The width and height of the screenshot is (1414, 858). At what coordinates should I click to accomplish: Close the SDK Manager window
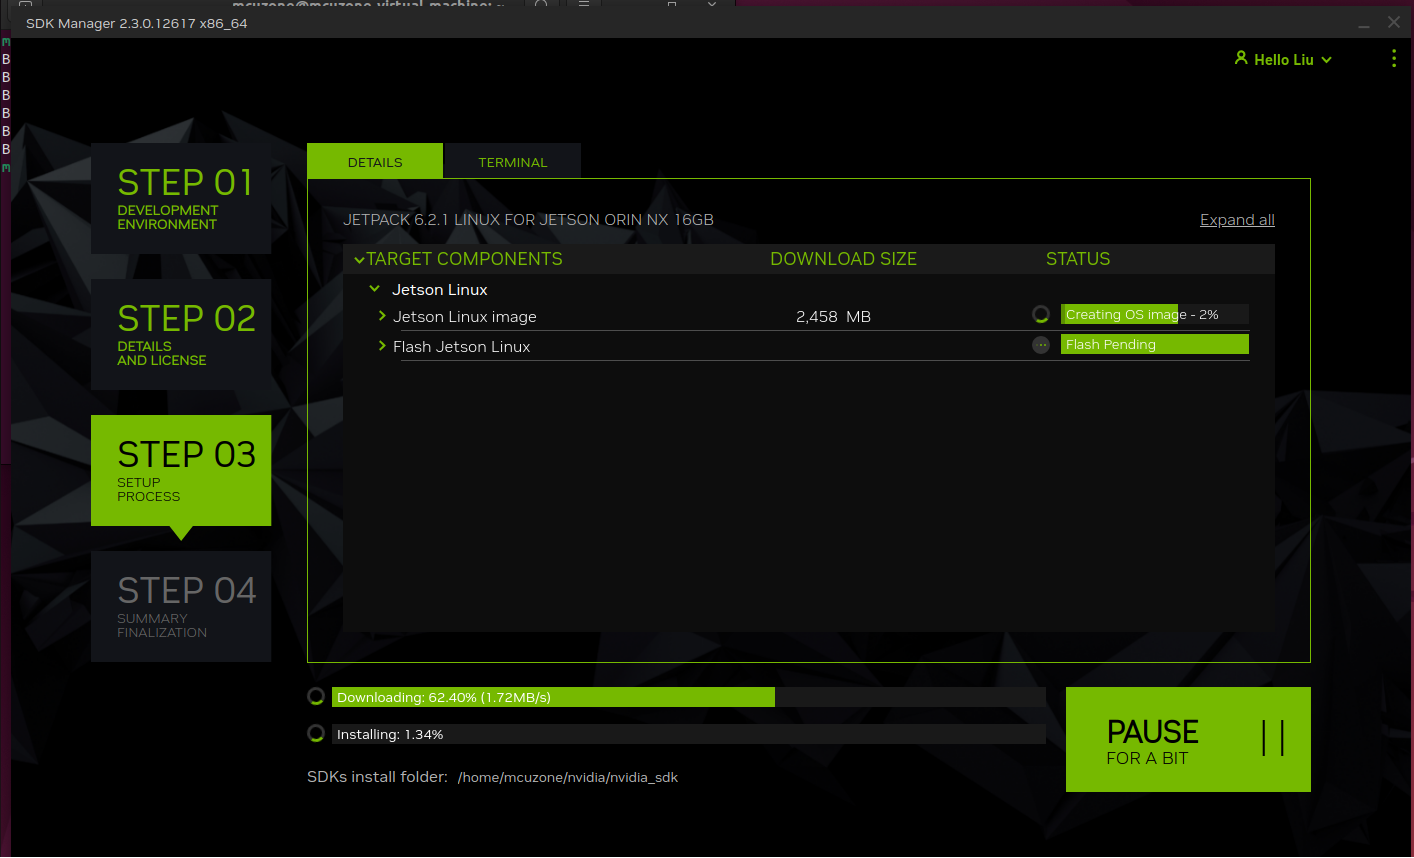tap(1393, 22)
